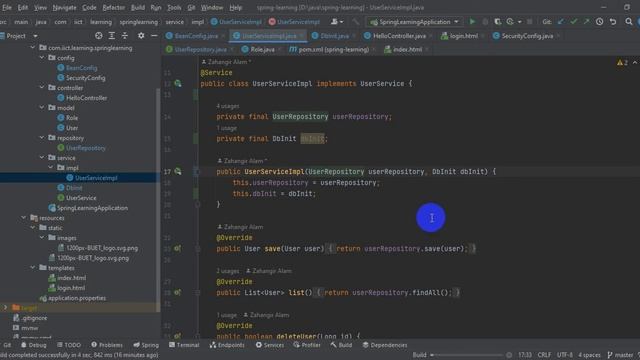Open the Endpoints tool window
The image size is (640, 360).
227,345
